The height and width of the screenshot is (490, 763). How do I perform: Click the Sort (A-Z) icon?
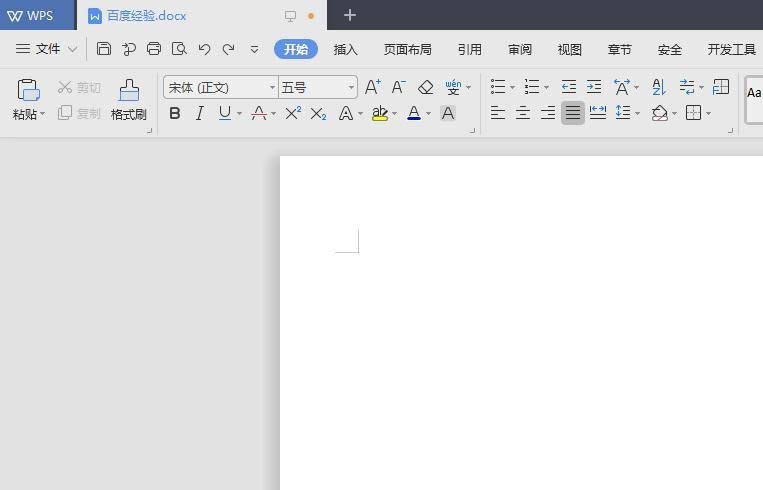pos(659,87)
